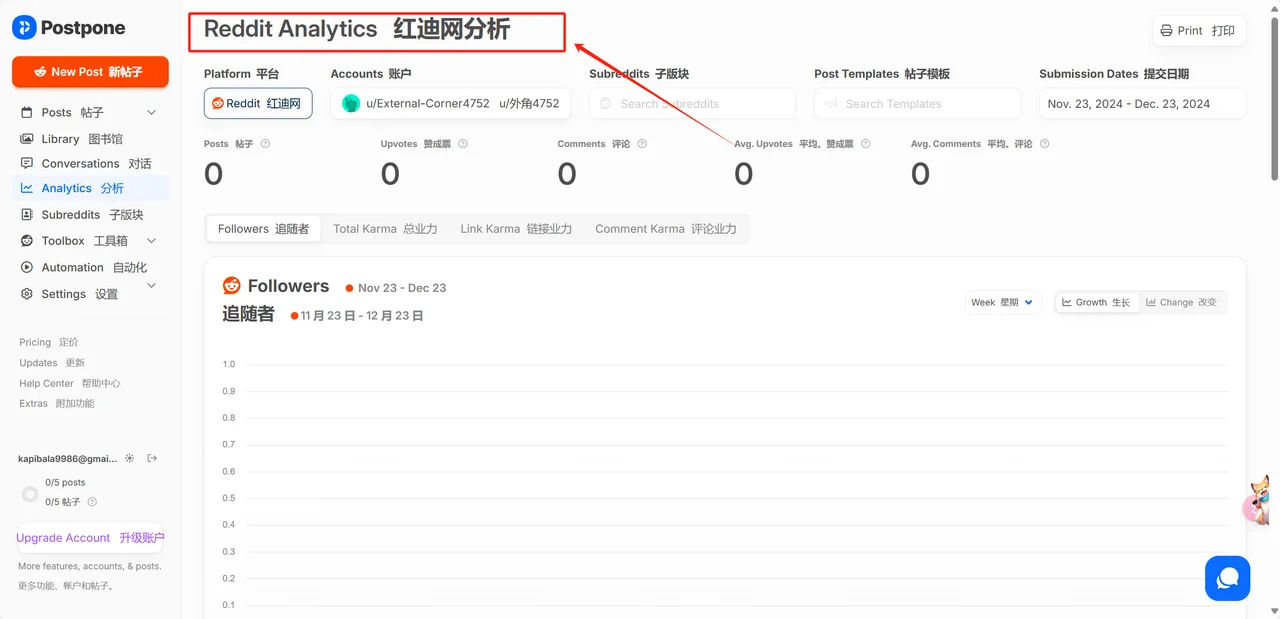Click the "Nov 23 - Dec 23" chart legend

(x=402, y=288)
